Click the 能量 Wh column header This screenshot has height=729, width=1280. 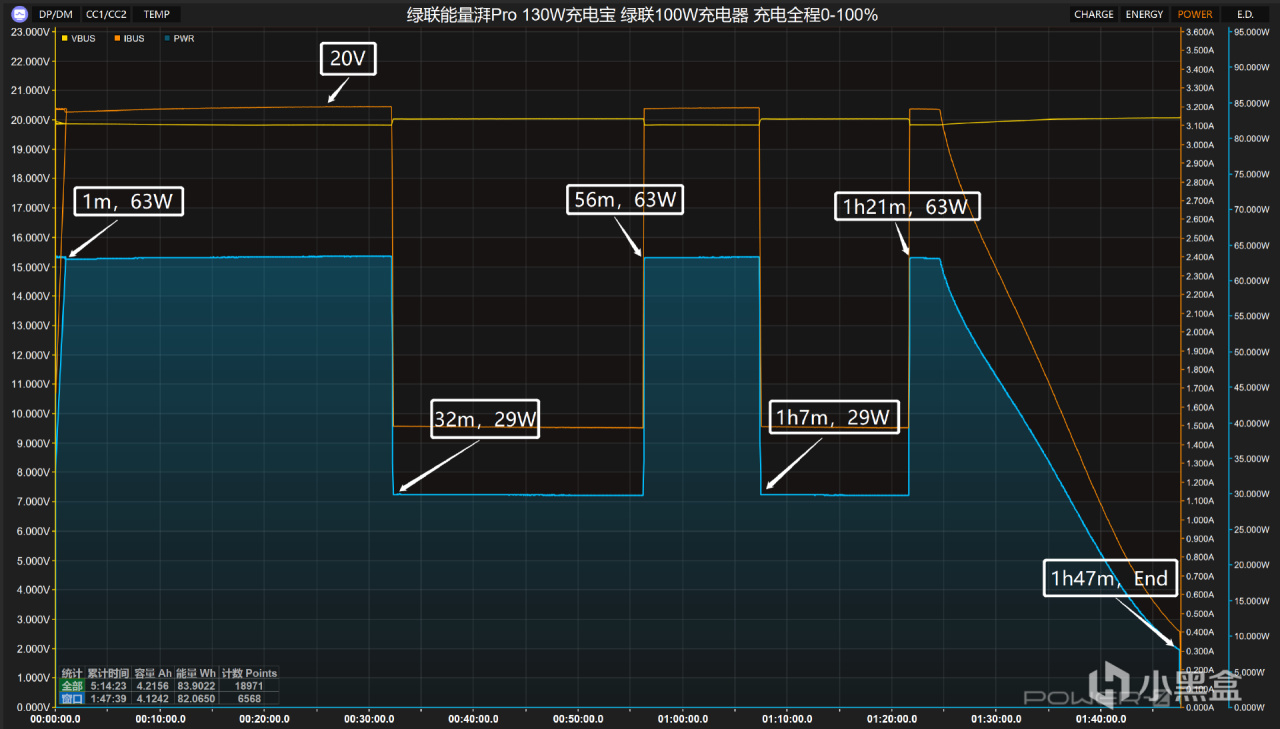(196, 673)
